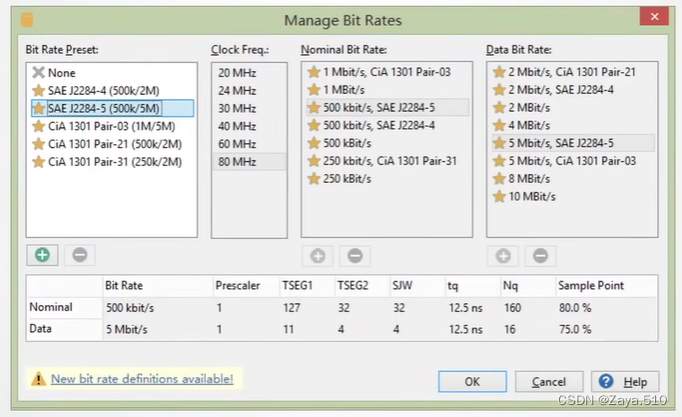Select data rate 2 Mbit/s, SAE J2284-4
The width and height of the screenshot is (682, 417).
point(572,90)
